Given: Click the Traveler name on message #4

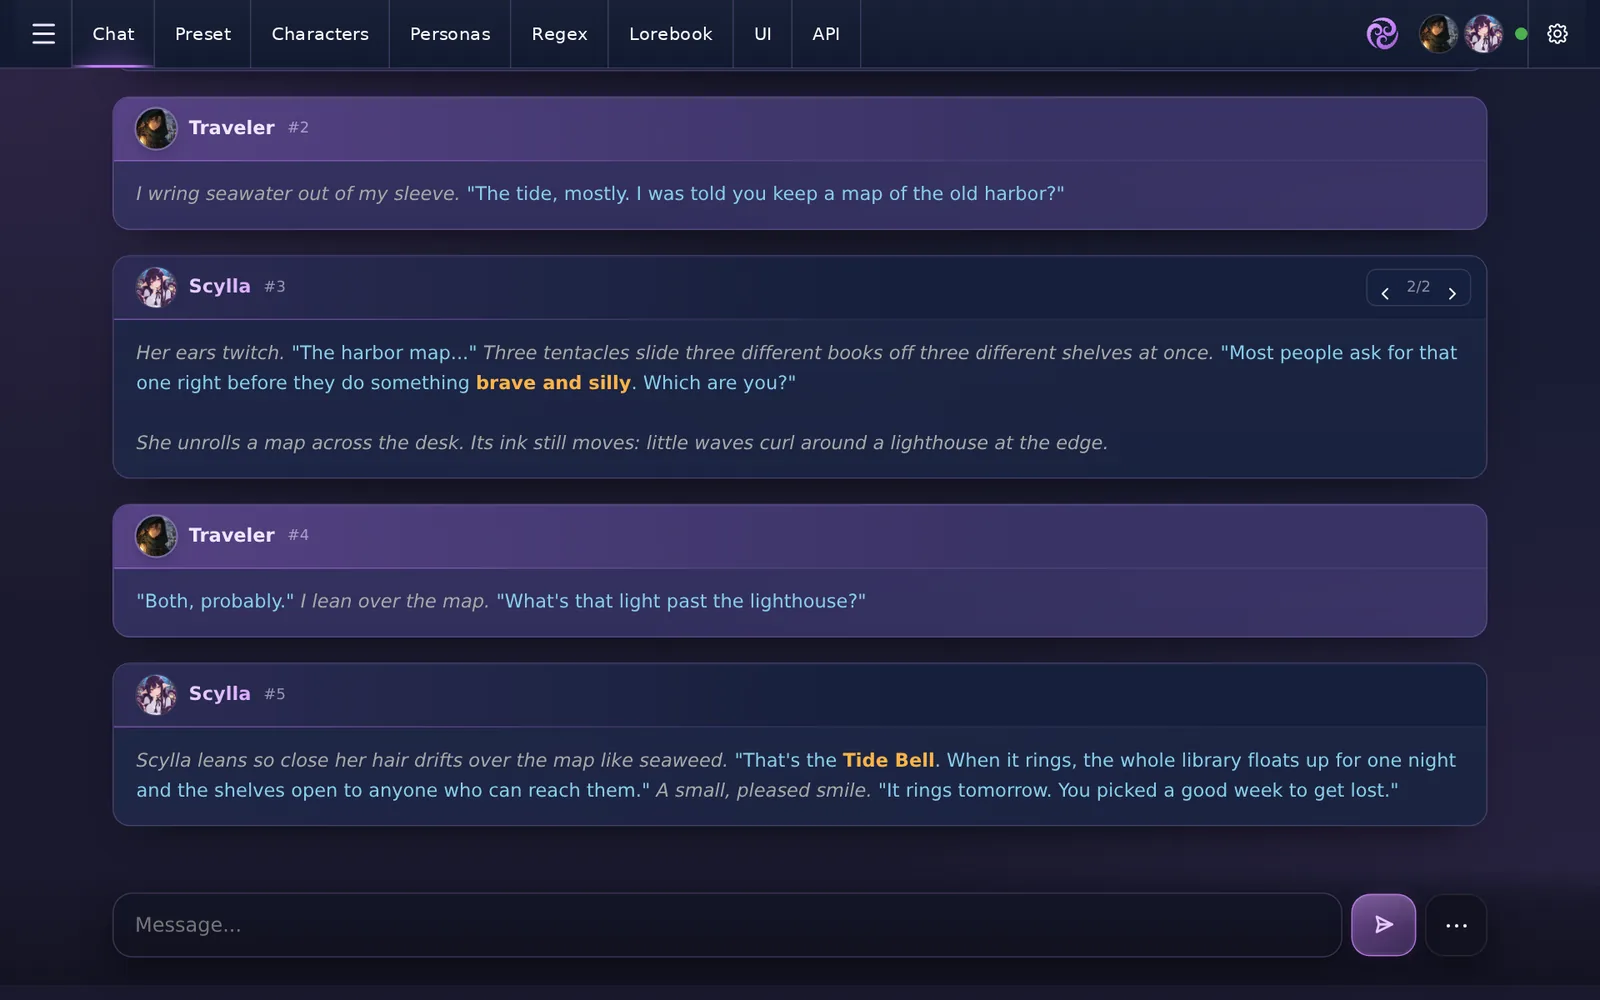Looking at the screenshot, I should click(x=231, y=535).
